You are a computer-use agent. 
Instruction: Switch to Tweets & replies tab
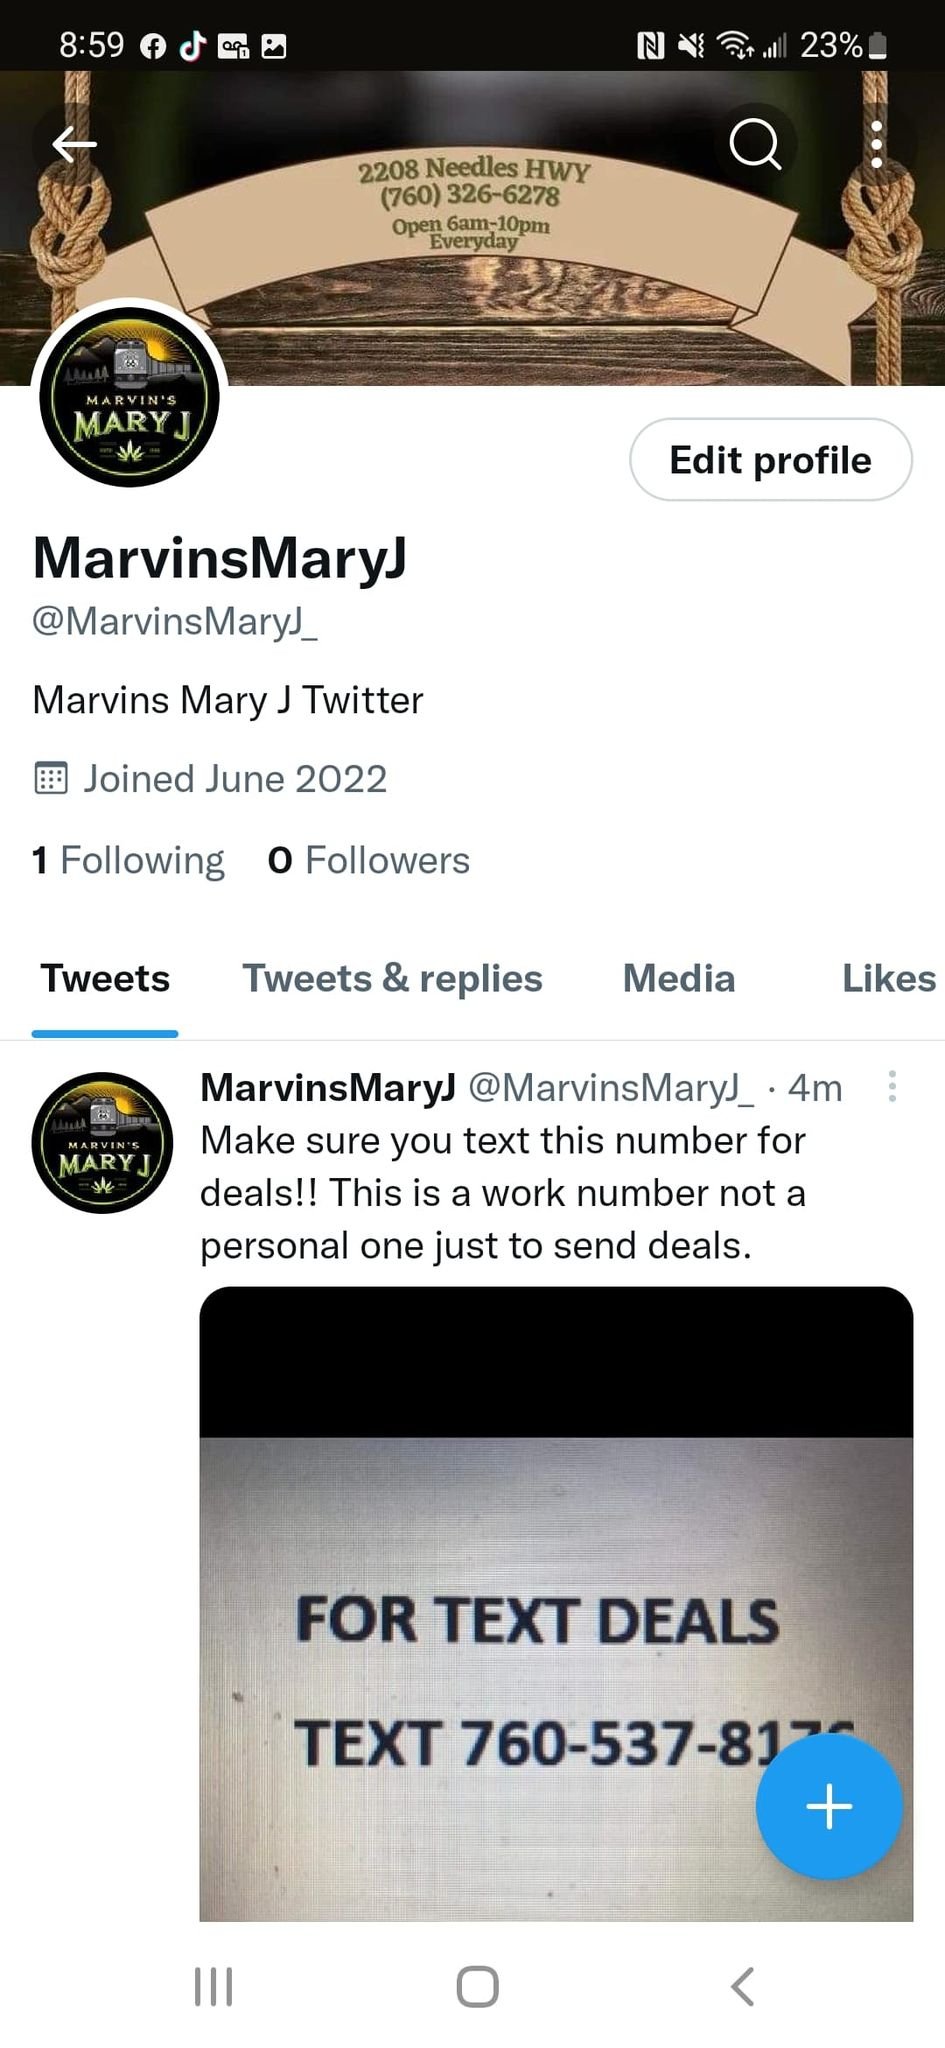(392, 978)
